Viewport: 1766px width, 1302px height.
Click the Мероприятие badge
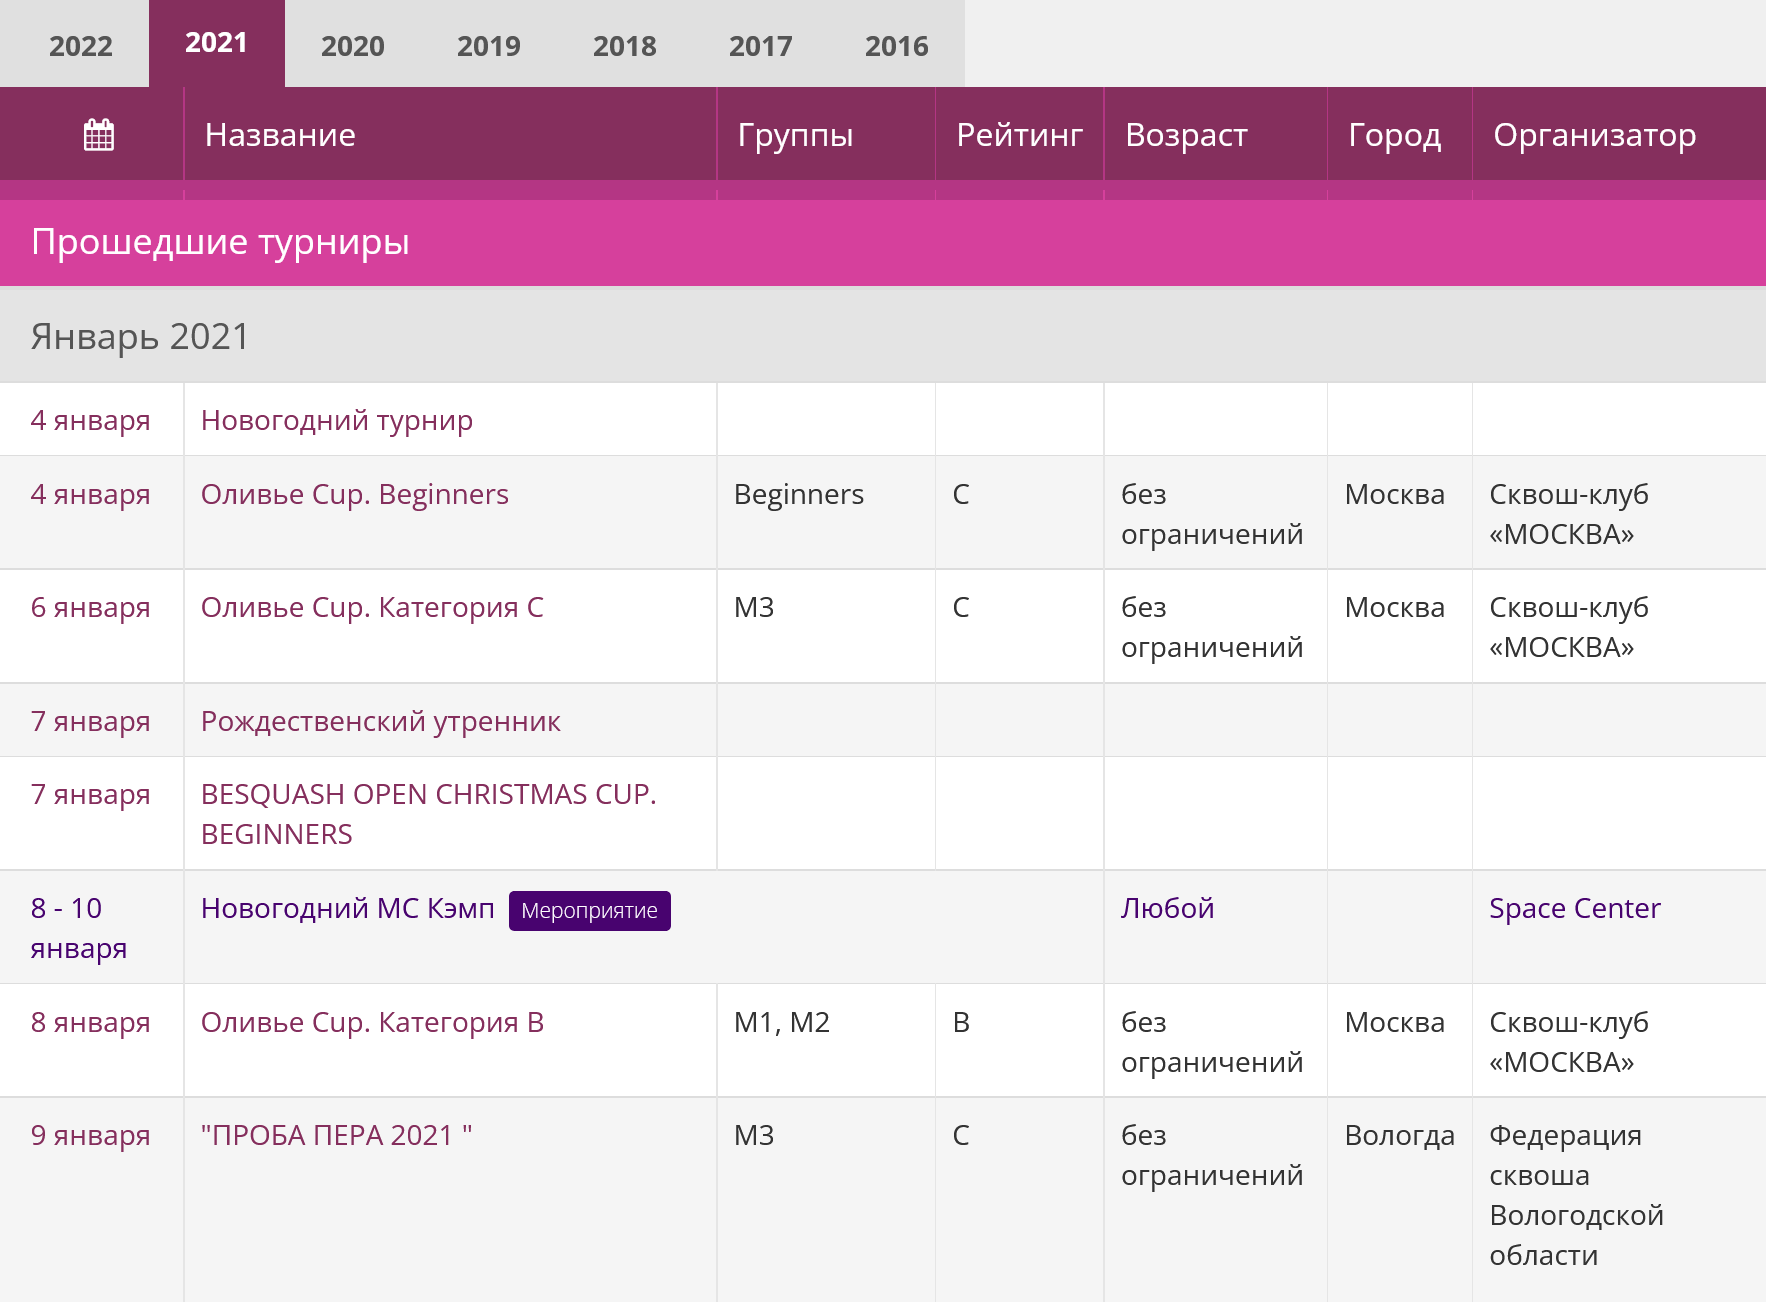[x=589, y=910]
